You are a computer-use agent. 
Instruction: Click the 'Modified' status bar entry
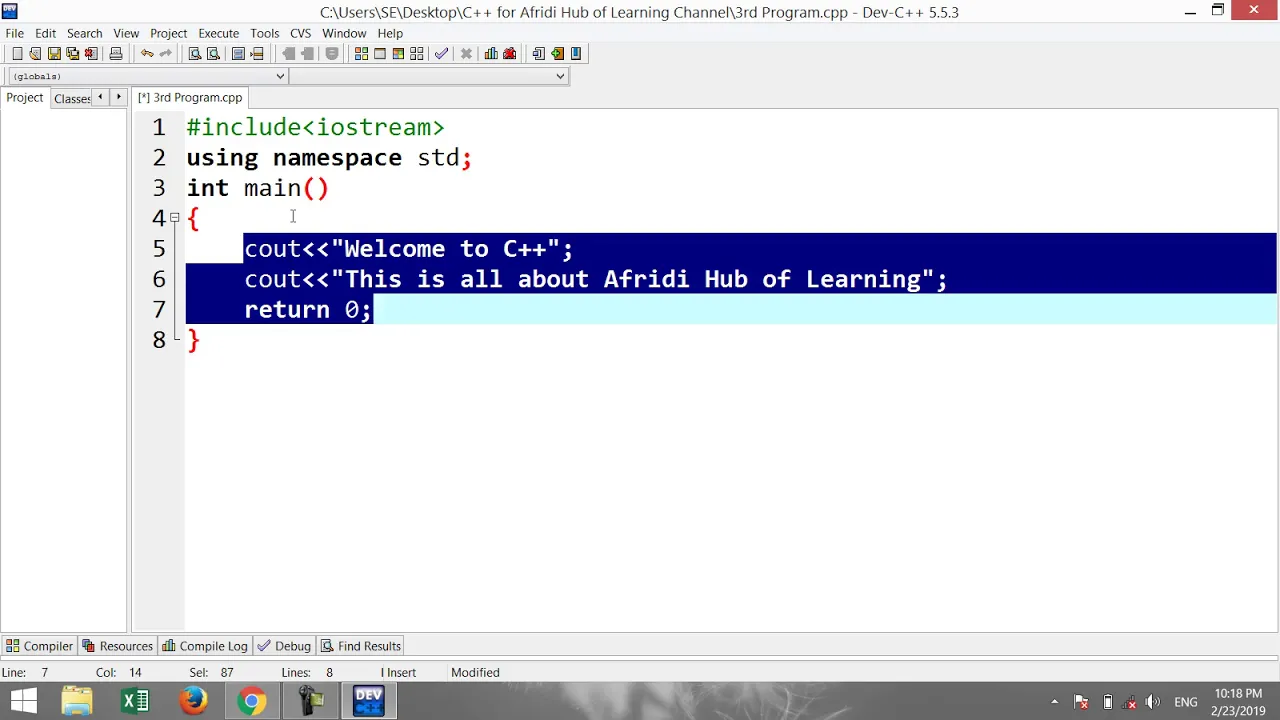[475, 672]
